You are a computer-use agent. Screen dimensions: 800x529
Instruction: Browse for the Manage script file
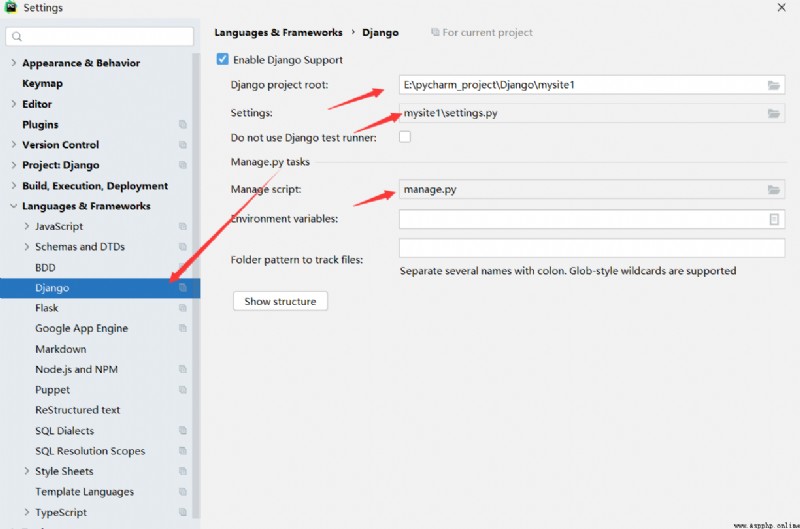coord(773,190)
